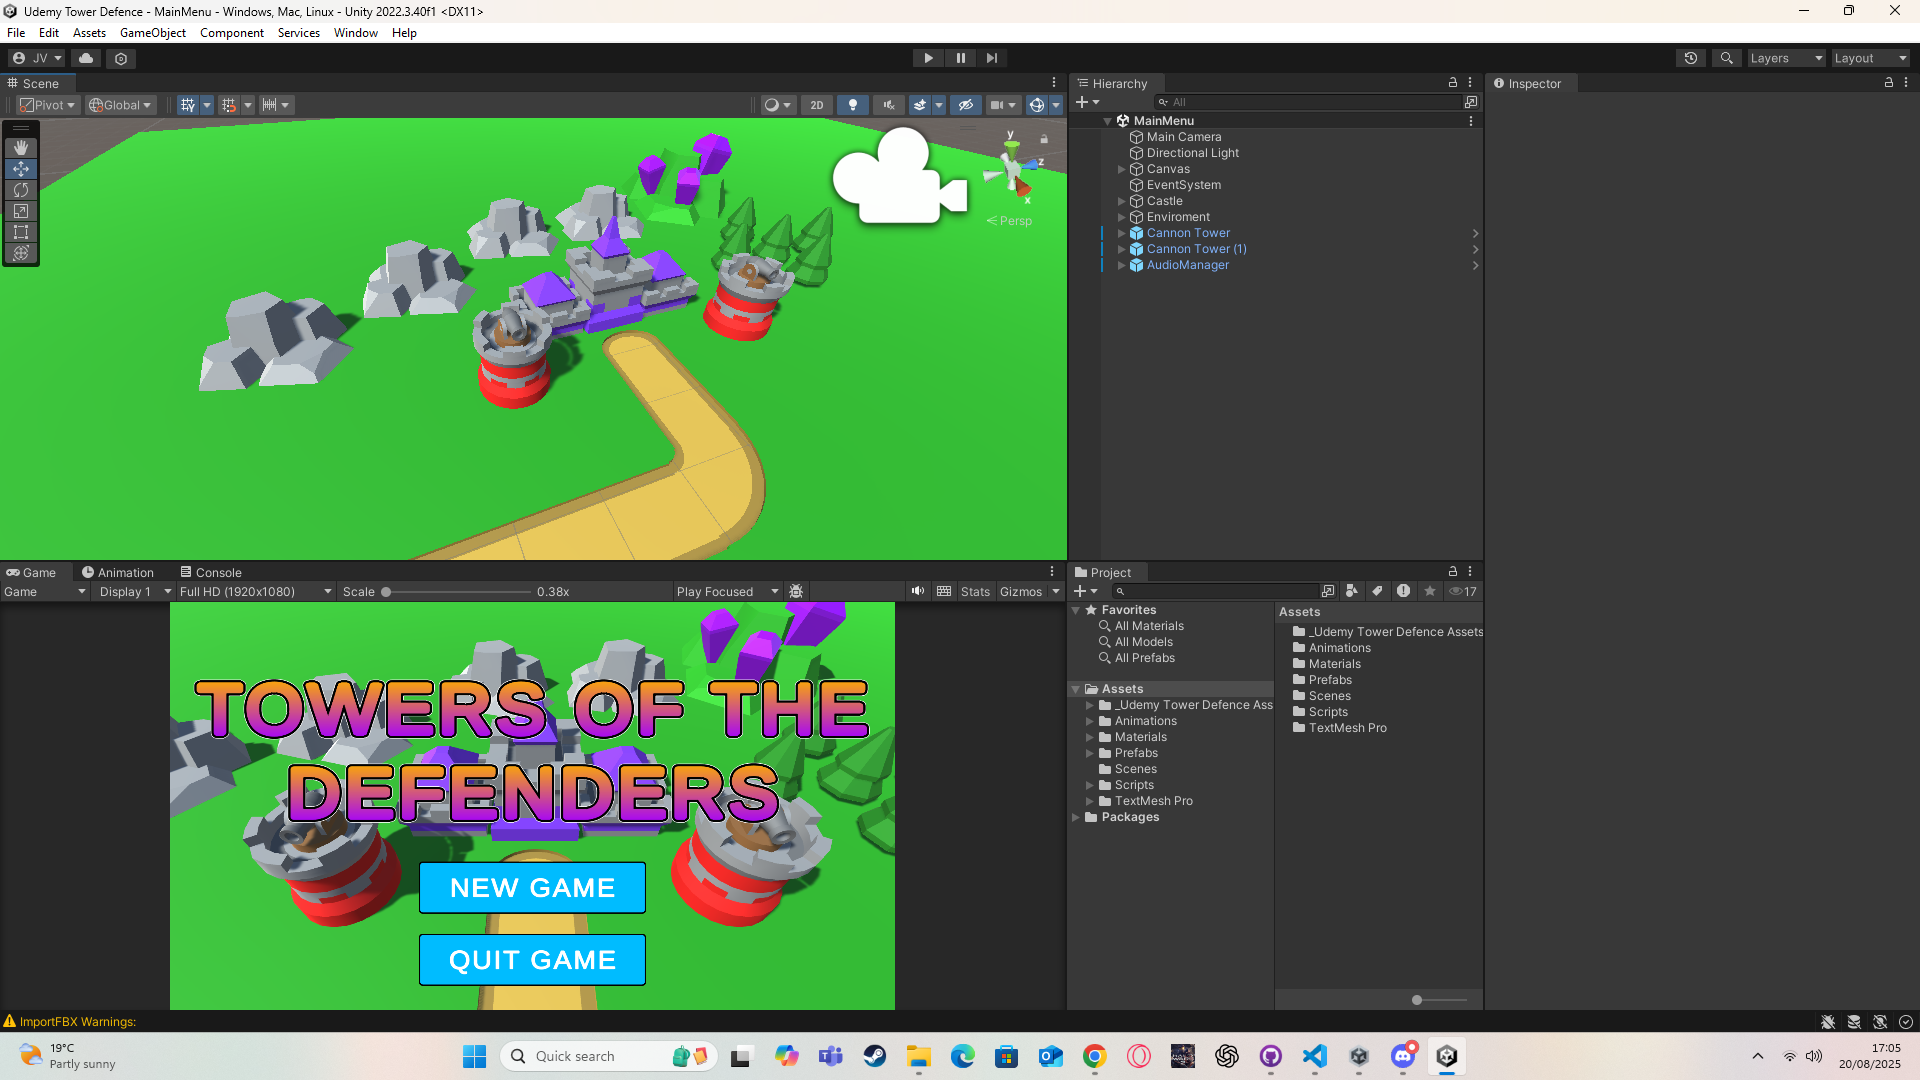Open the version control settings icon

(121, 58)
